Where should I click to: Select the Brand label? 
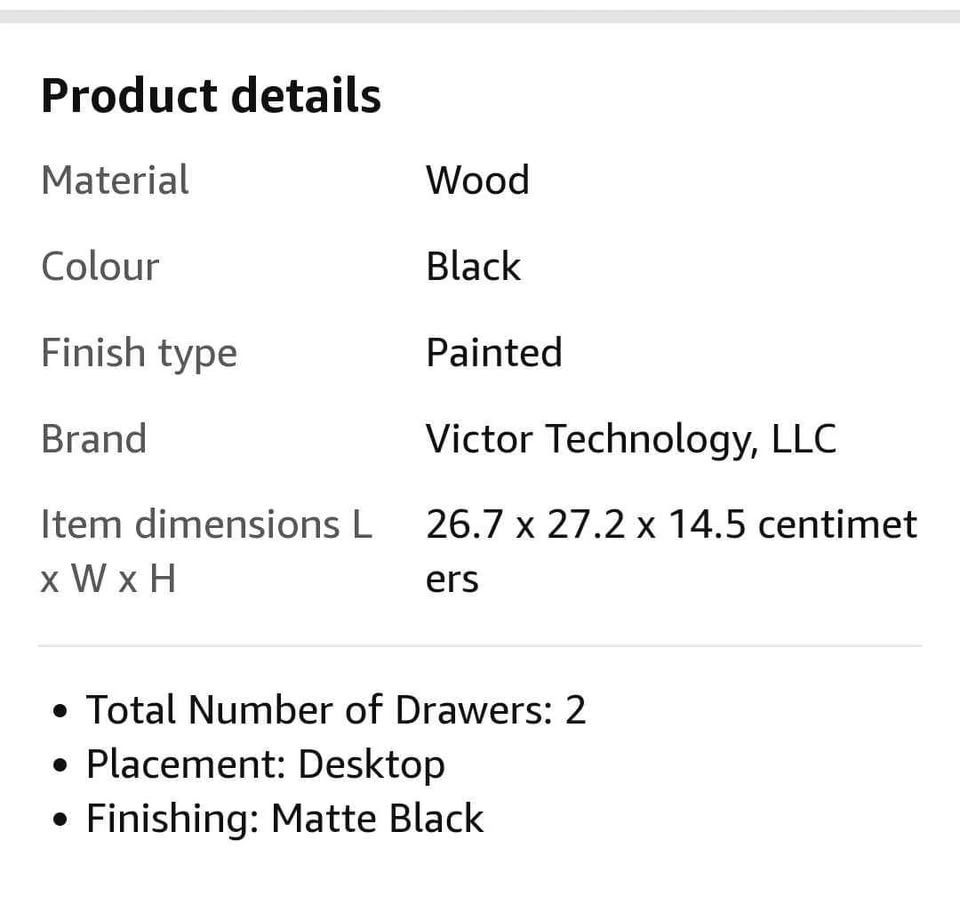point(94,439)
